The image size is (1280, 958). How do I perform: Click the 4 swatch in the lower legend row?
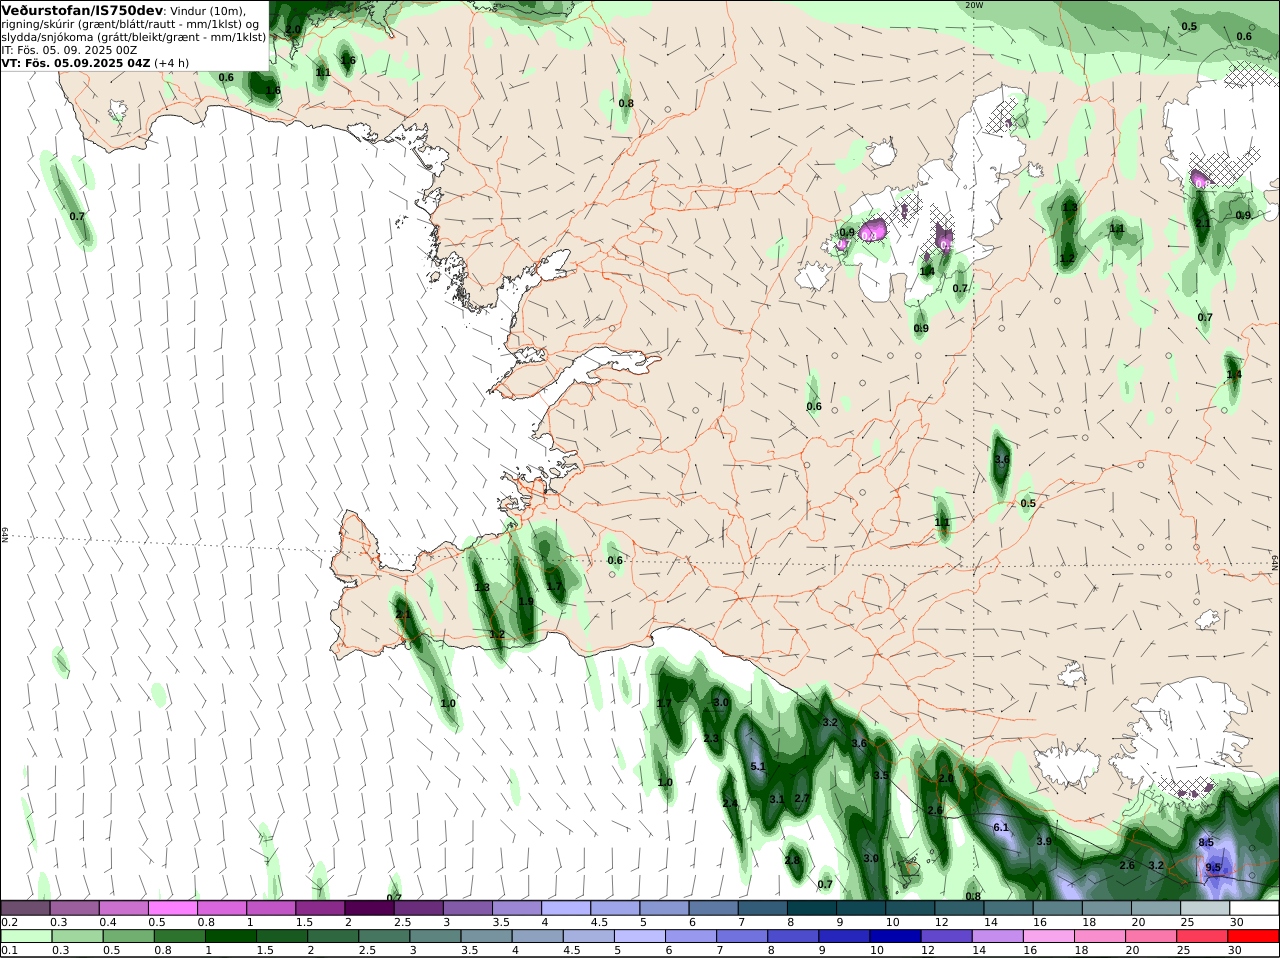click(x=537, y=937)
